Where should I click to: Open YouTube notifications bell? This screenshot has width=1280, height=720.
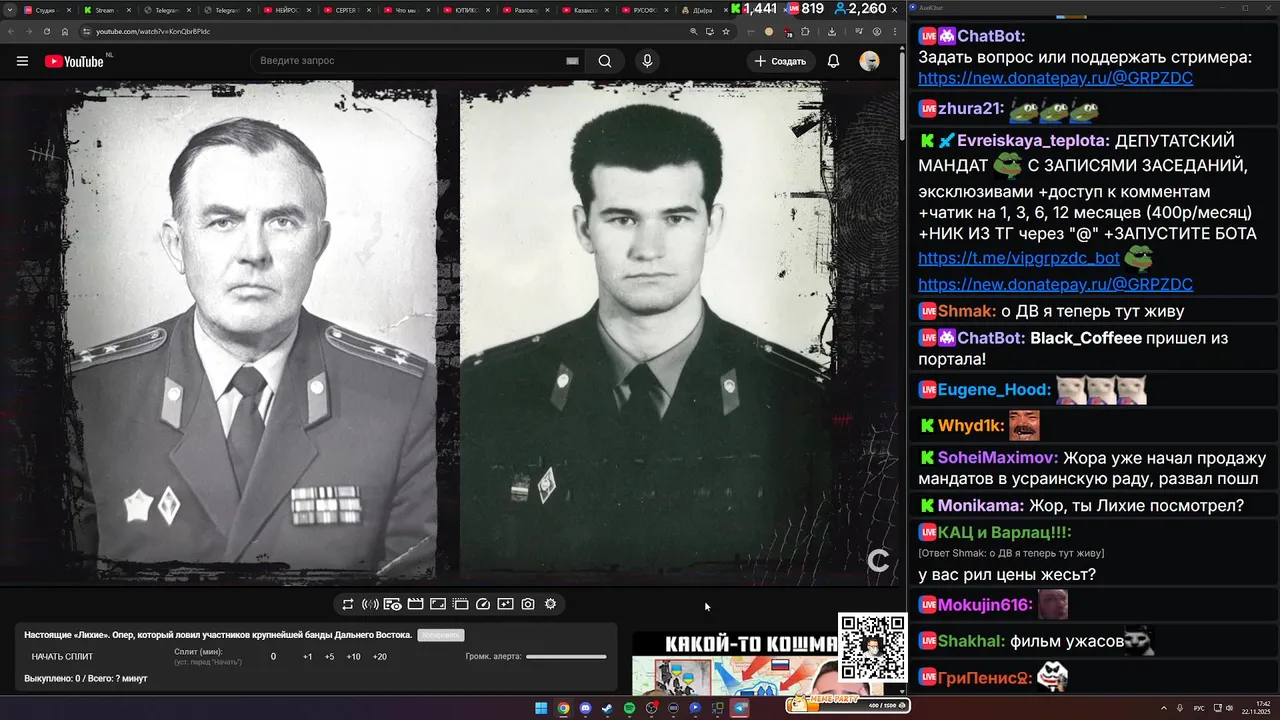pyautogui.click(x=833, y=61)
